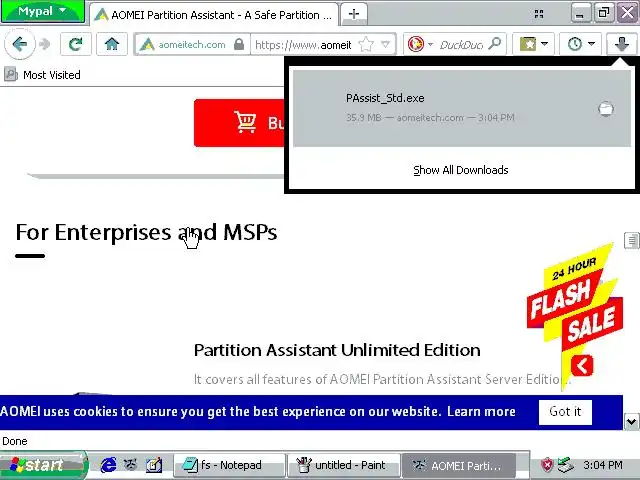Switch to untitled - Paint window

pos(343,465)
